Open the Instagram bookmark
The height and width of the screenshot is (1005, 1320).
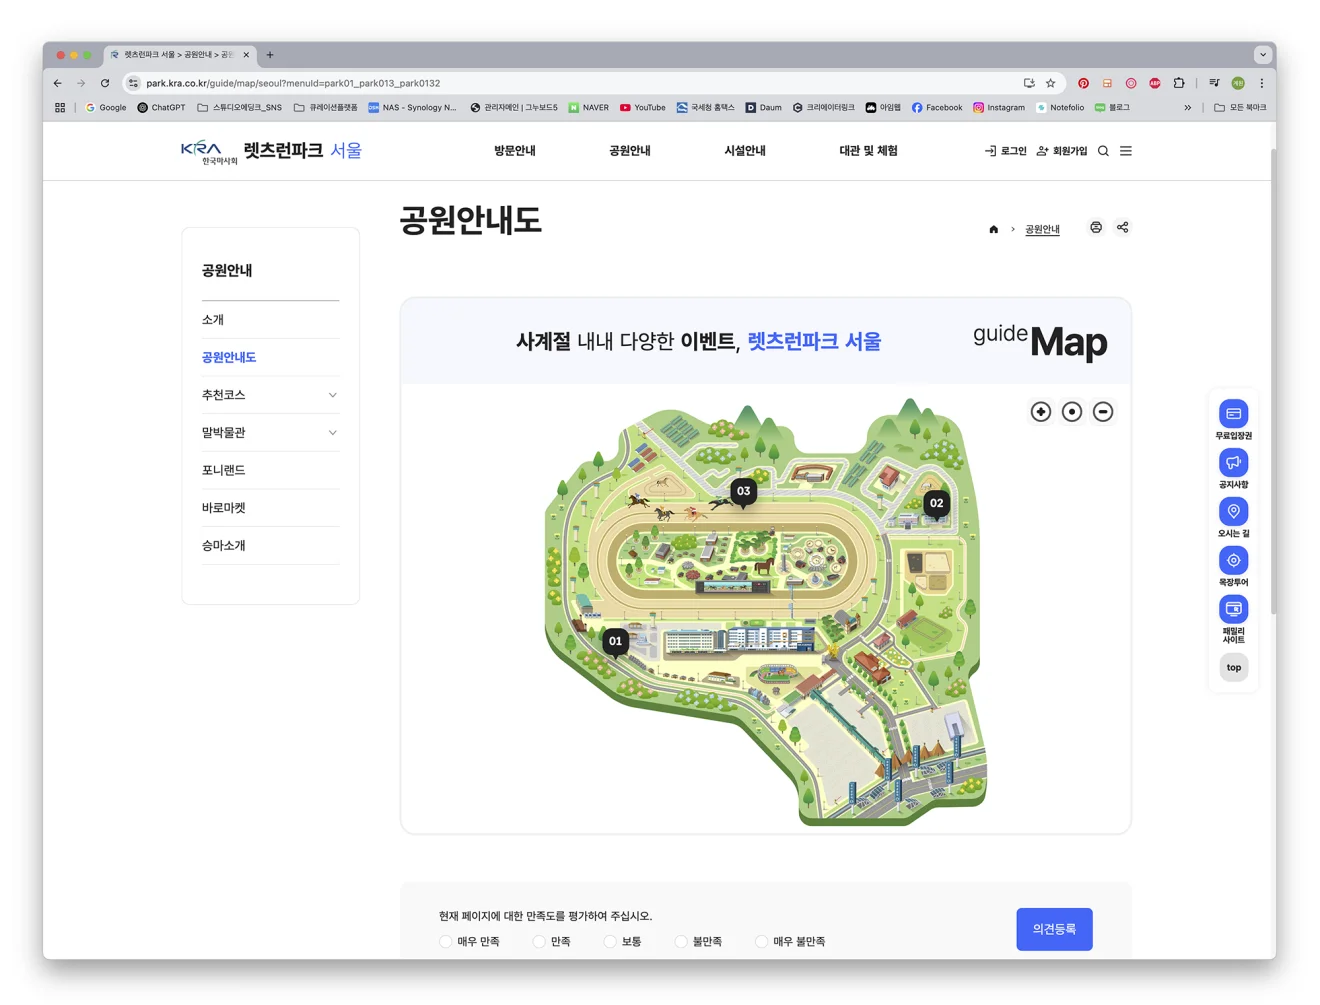coord(999,107)
